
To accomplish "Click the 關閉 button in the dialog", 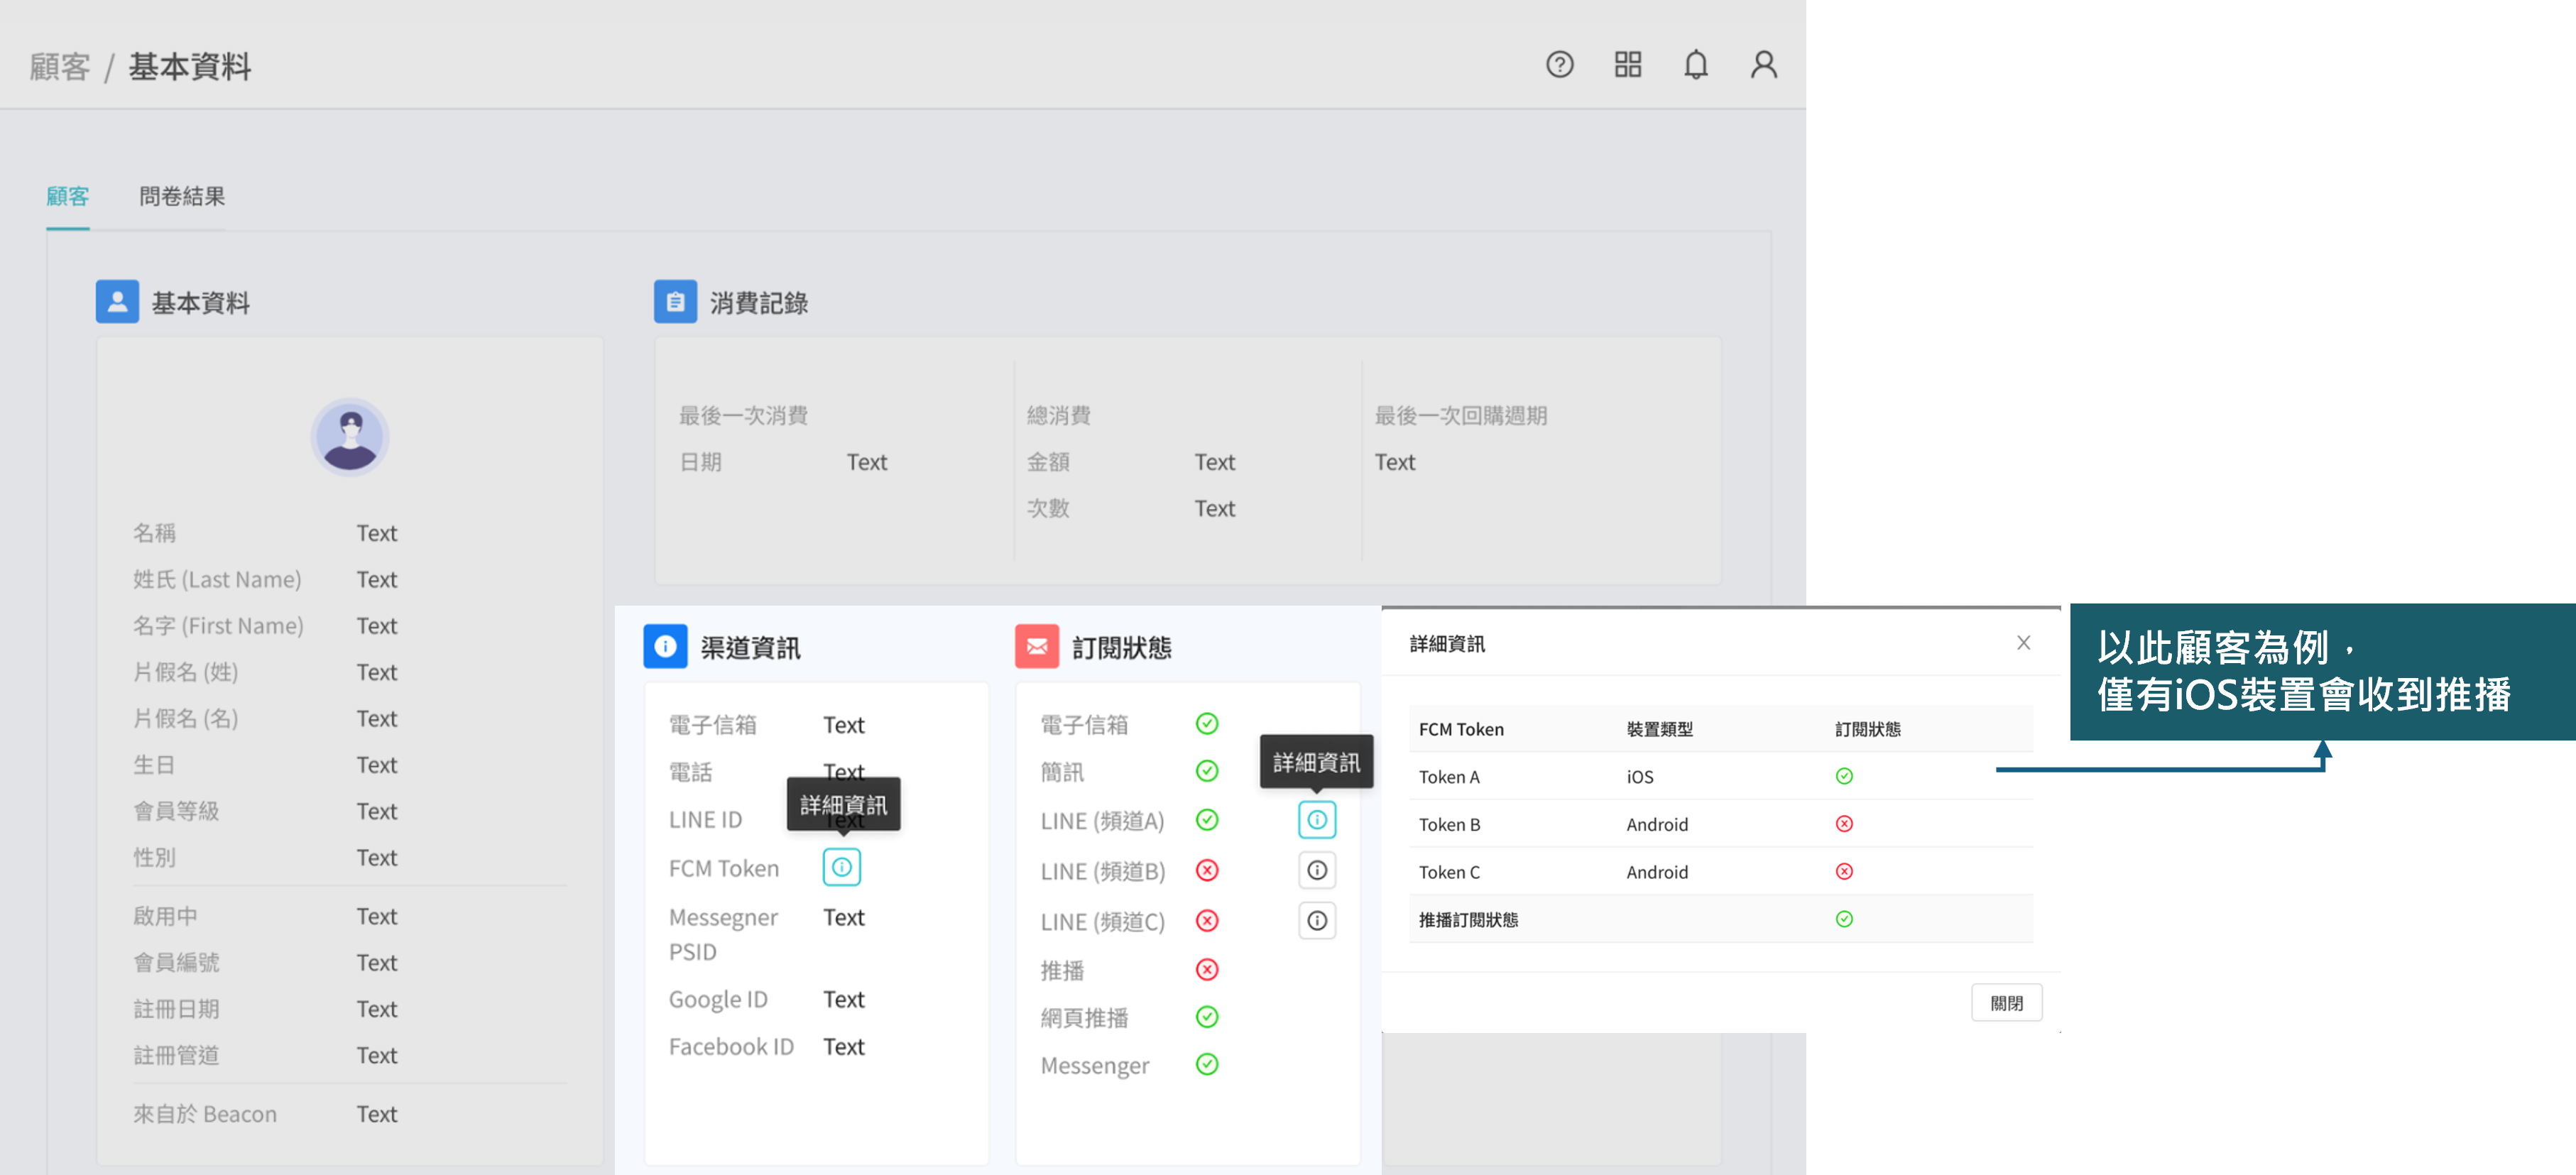I will click(2007, 1002).
